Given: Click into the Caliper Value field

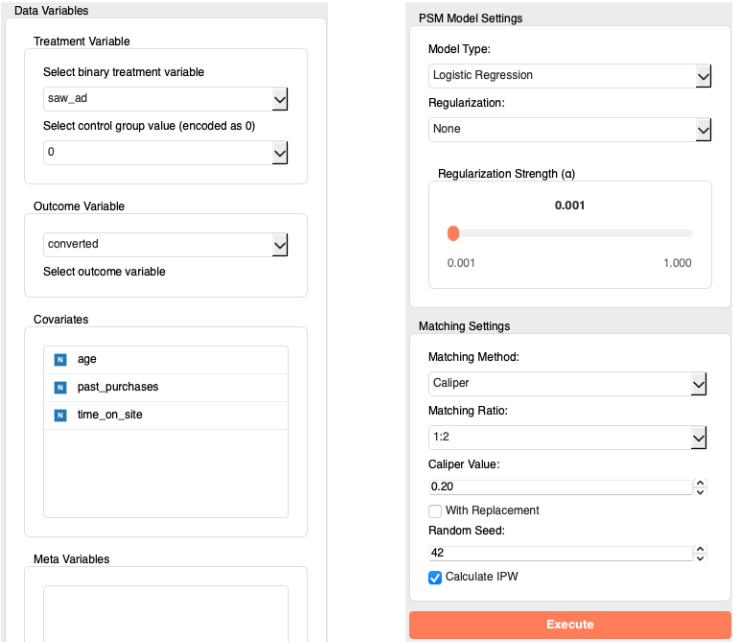Looking at the screenshot, I should click(561, 487).
